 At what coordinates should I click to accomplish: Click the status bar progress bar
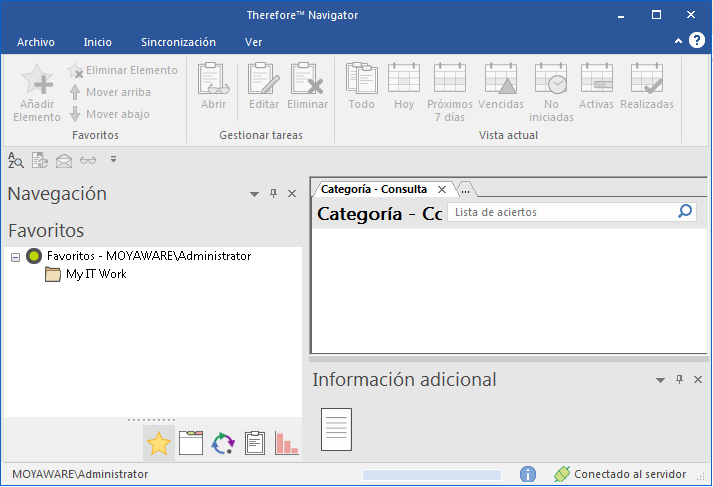click(432, 475)
